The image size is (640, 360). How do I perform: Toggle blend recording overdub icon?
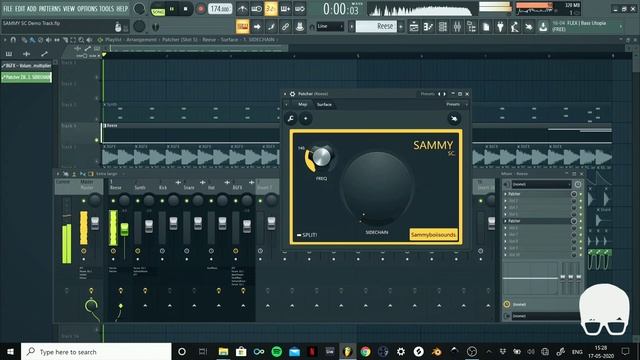[x=285, y=9]
